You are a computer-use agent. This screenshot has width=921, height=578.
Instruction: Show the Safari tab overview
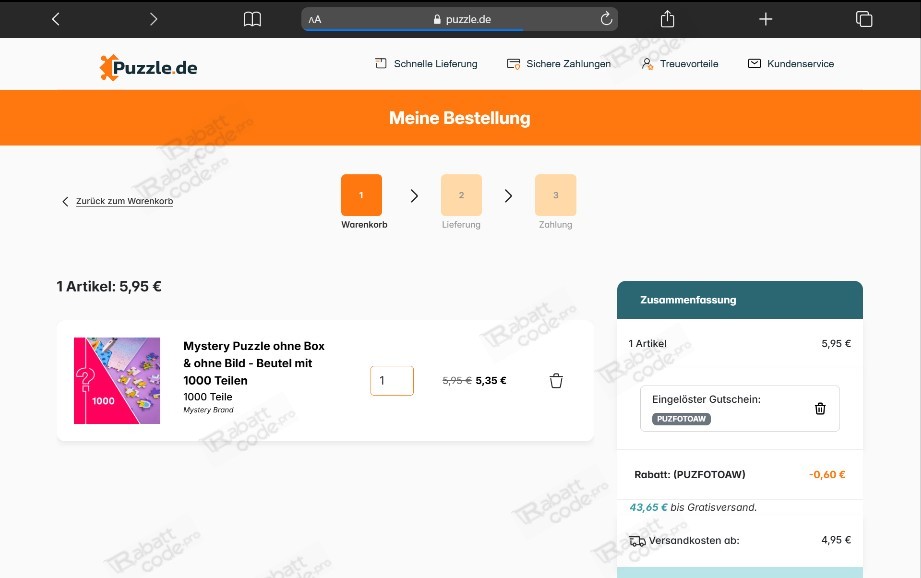point(864,19)
